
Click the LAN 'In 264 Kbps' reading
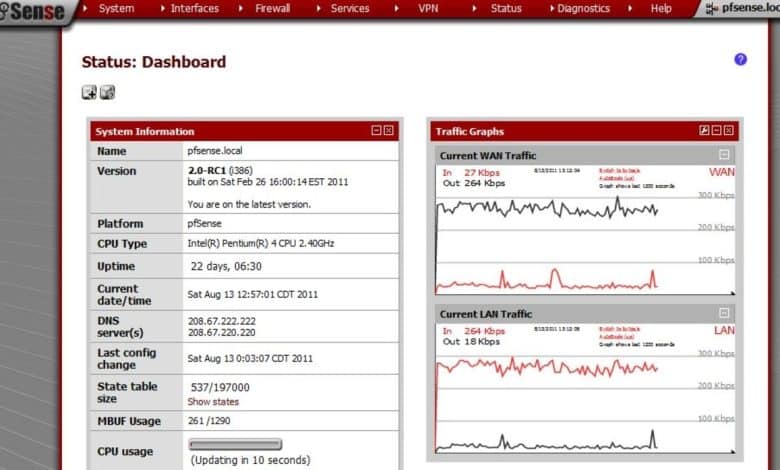(x=474, y=331)
